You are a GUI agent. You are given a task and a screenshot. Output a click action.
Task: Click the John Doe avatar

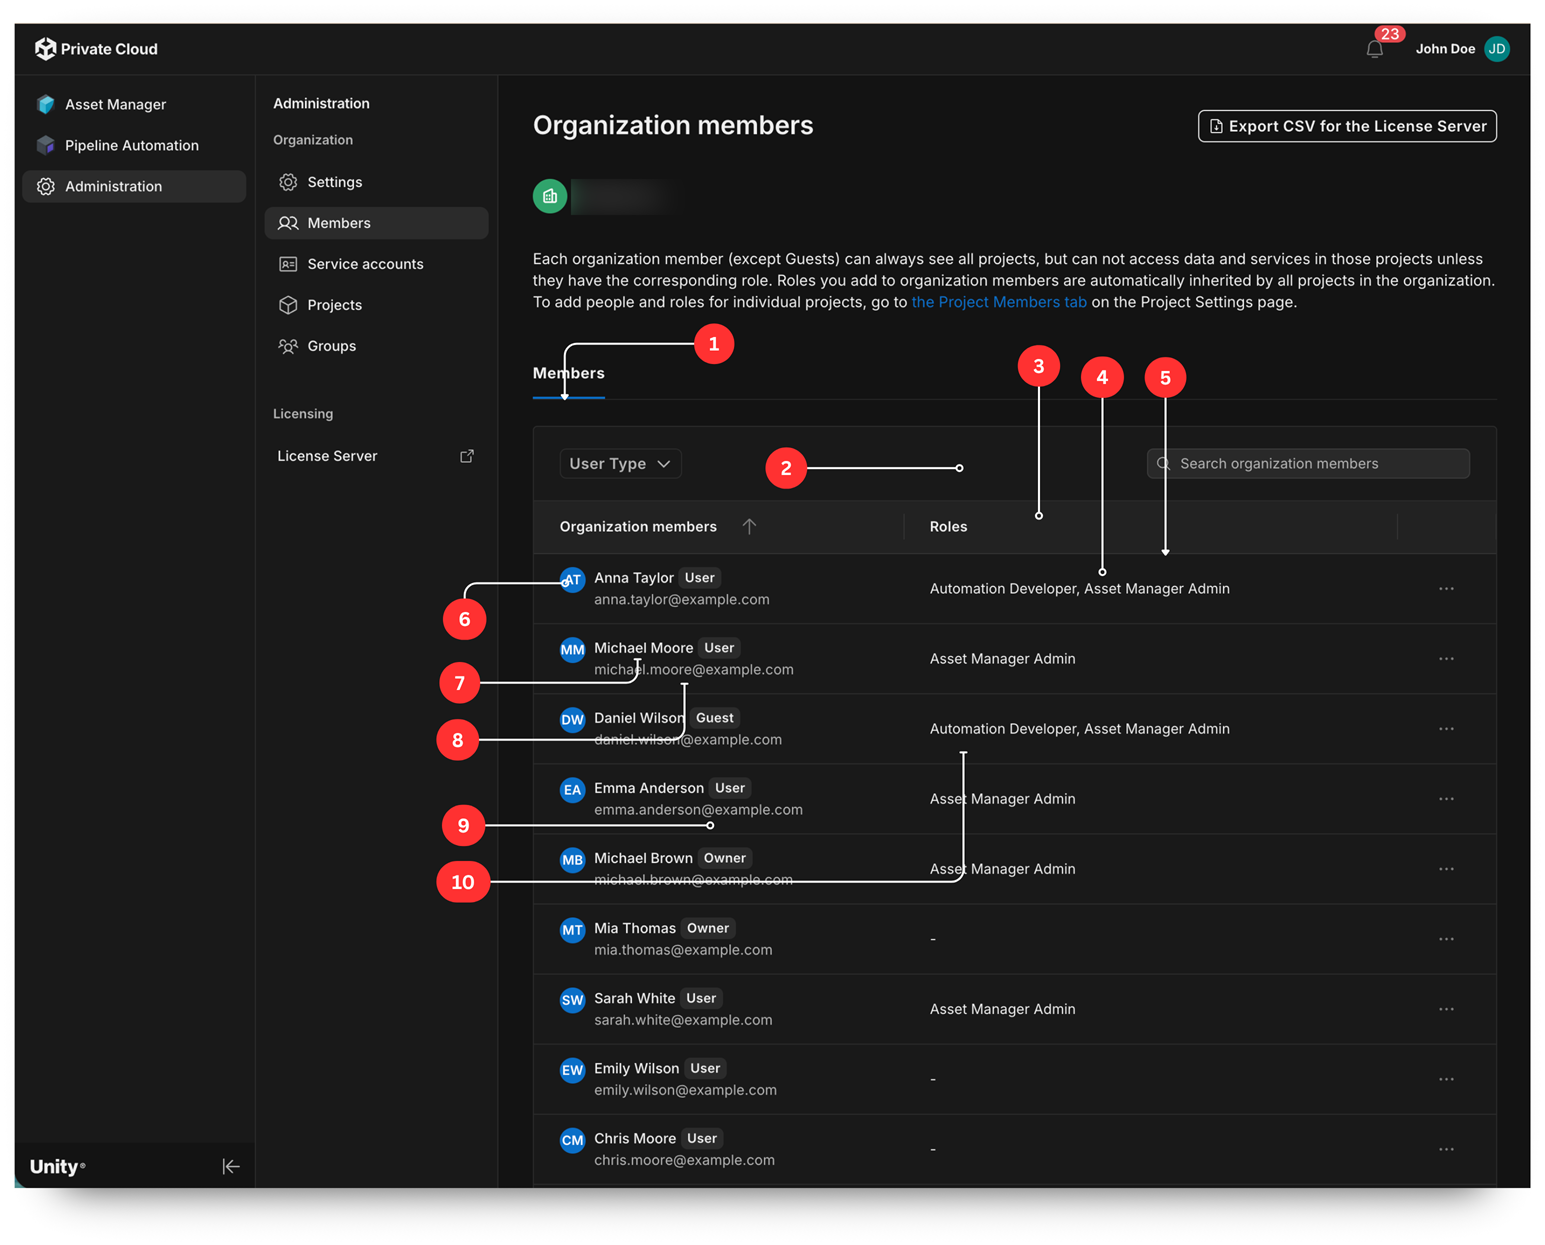click(1497, 49)
